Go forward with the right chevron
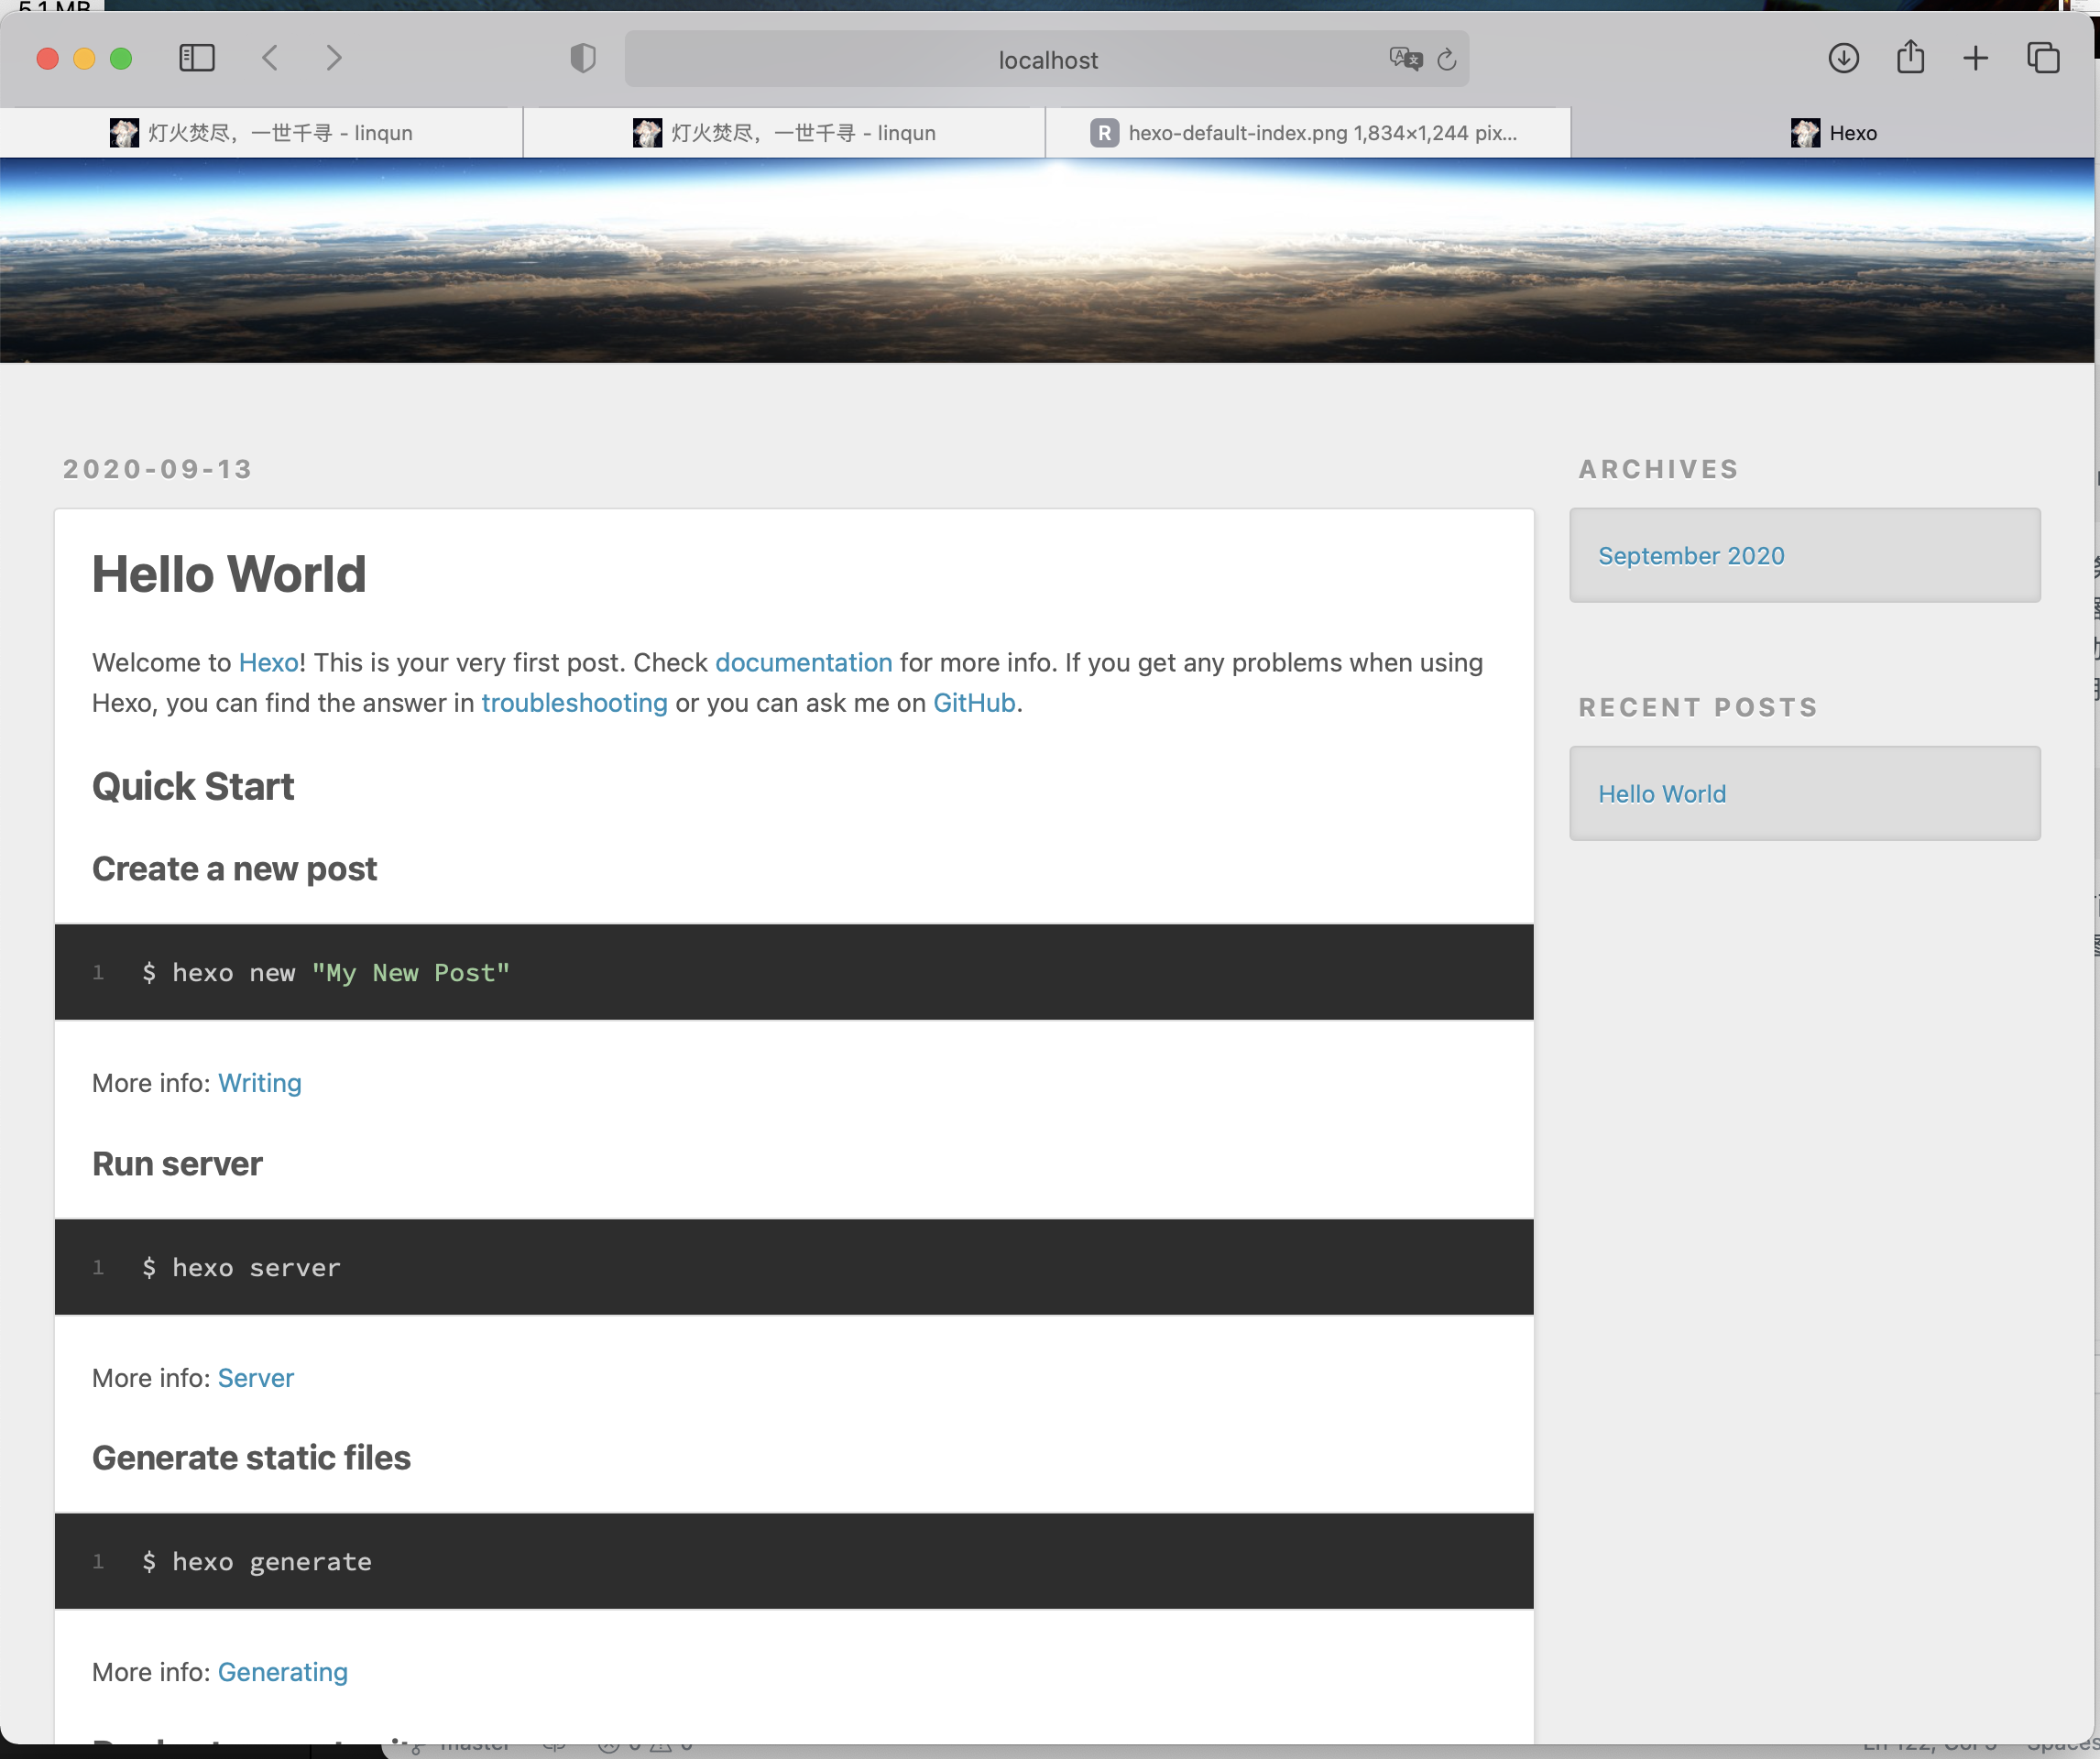The image size is (2100, 1759). [x=334, y=58]
